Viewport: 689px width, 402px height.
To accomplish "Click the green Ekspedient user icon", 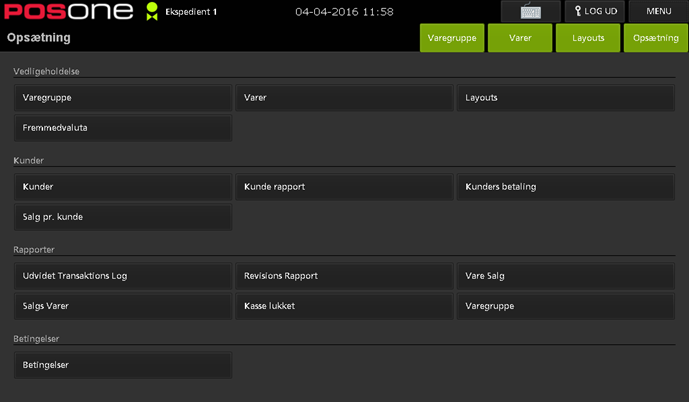I will (152, 12).
